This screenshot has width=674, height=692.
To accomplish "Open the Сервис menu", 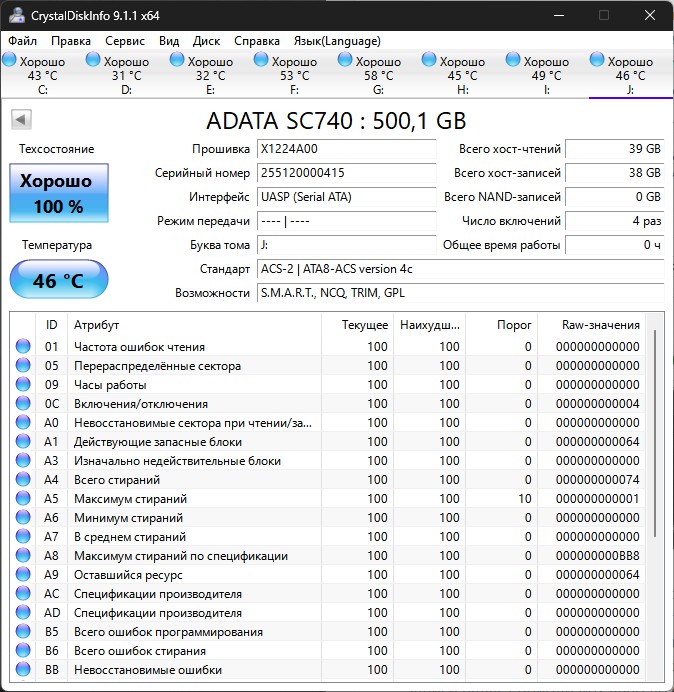I will pos(125,41).
